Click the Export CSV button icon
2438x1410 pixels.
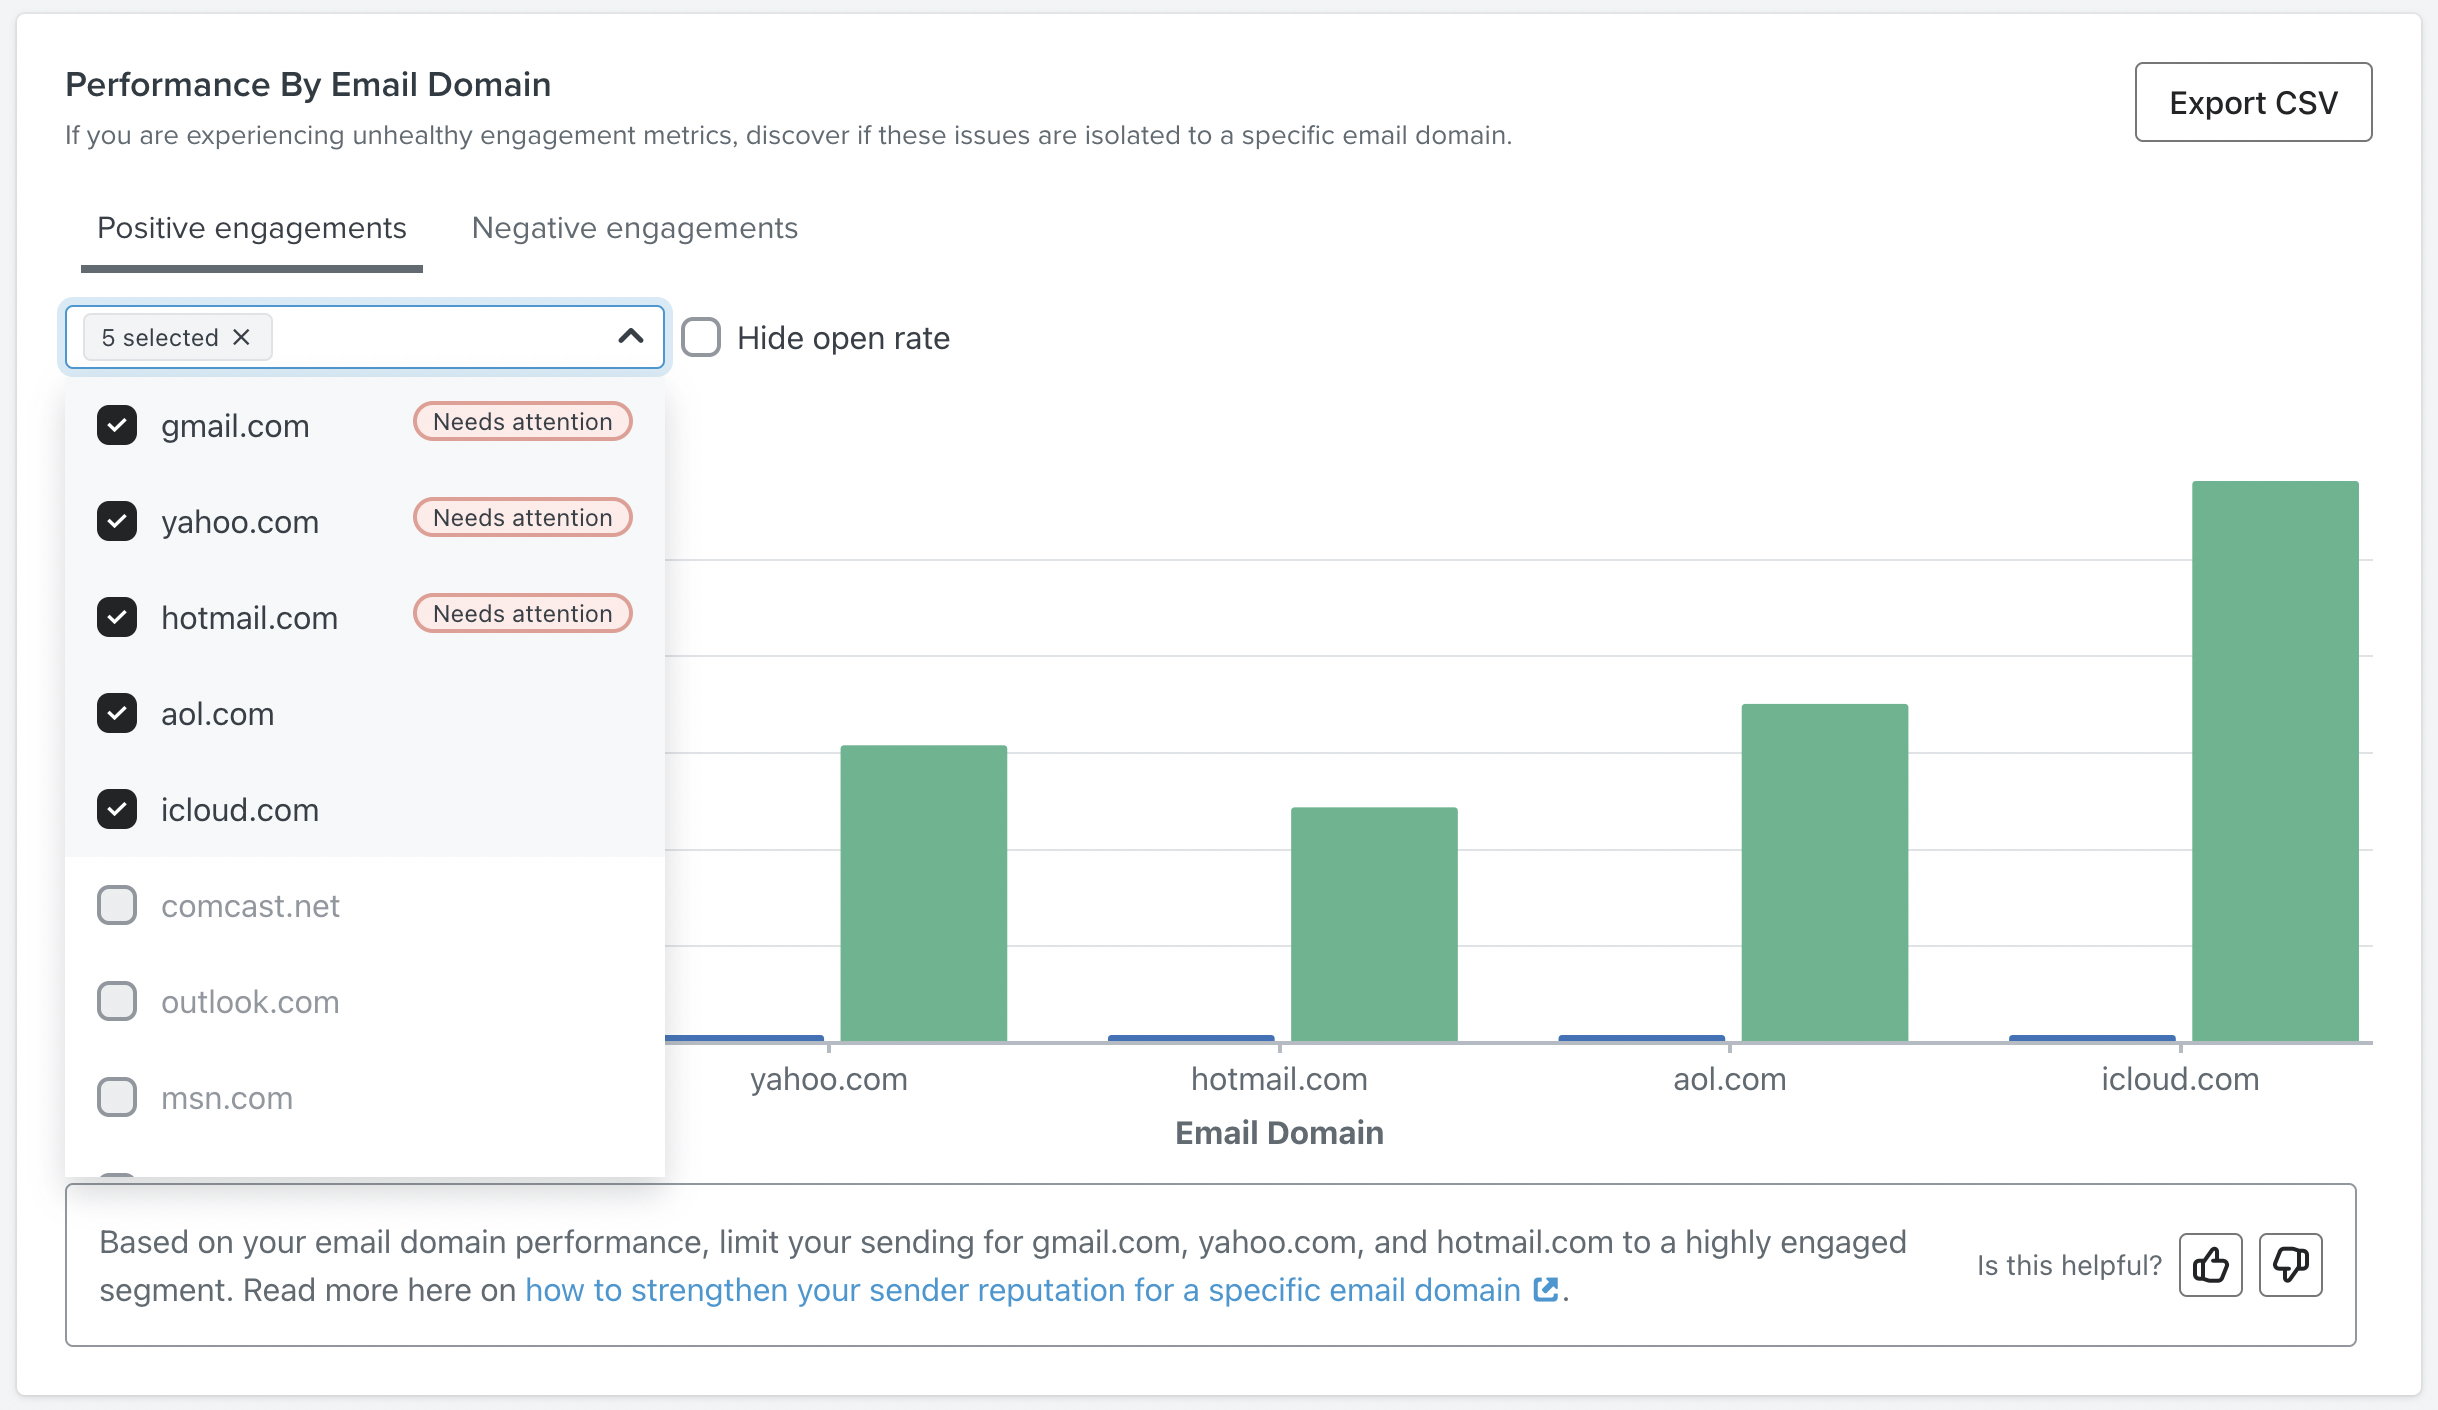tap(2255, 102)
